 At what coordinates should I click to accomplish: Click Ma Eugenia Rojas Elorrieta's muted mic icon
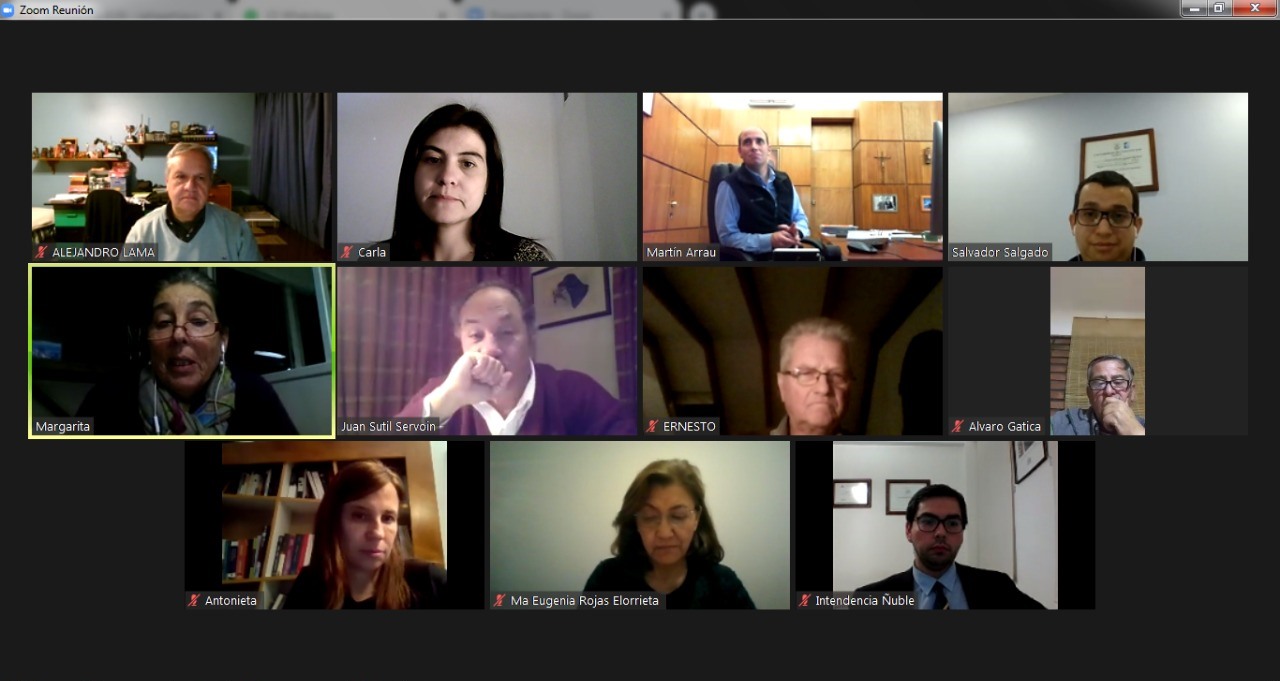(x=500, y=601)
